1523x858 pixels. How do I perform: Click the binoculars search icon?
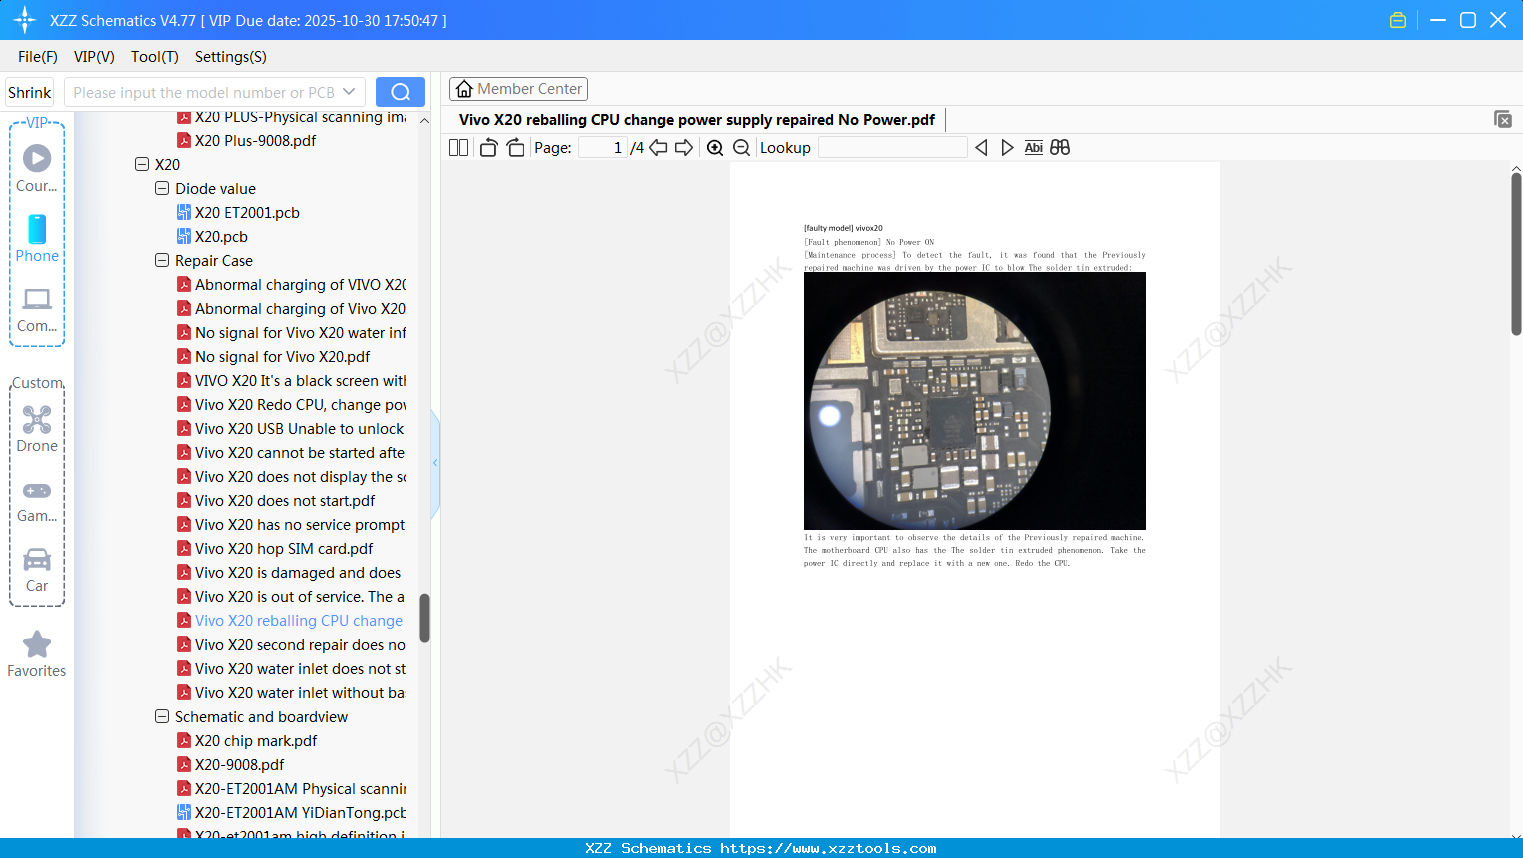[1060, 148]
